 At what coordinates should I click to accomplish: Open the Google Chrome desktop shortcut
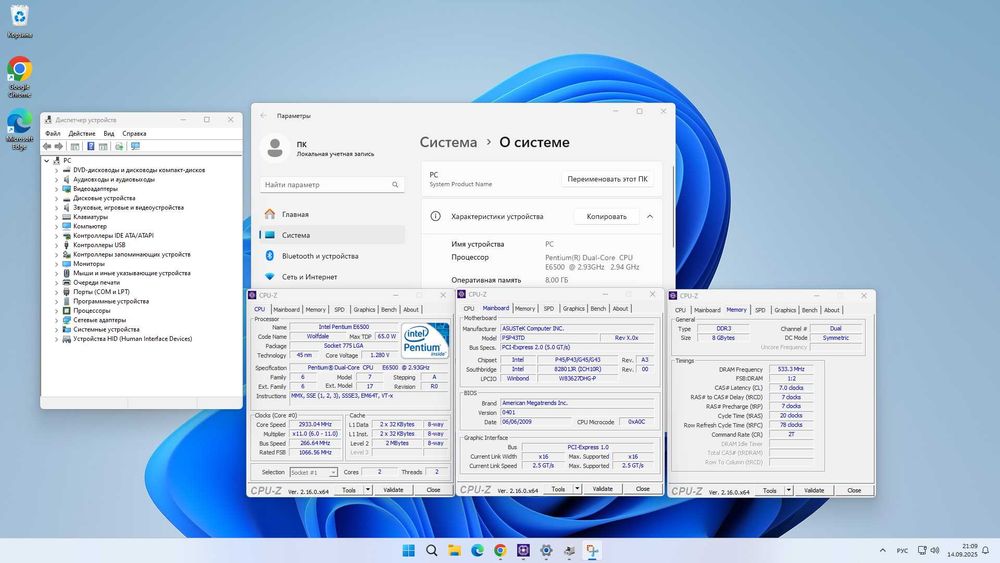[20, 77]
